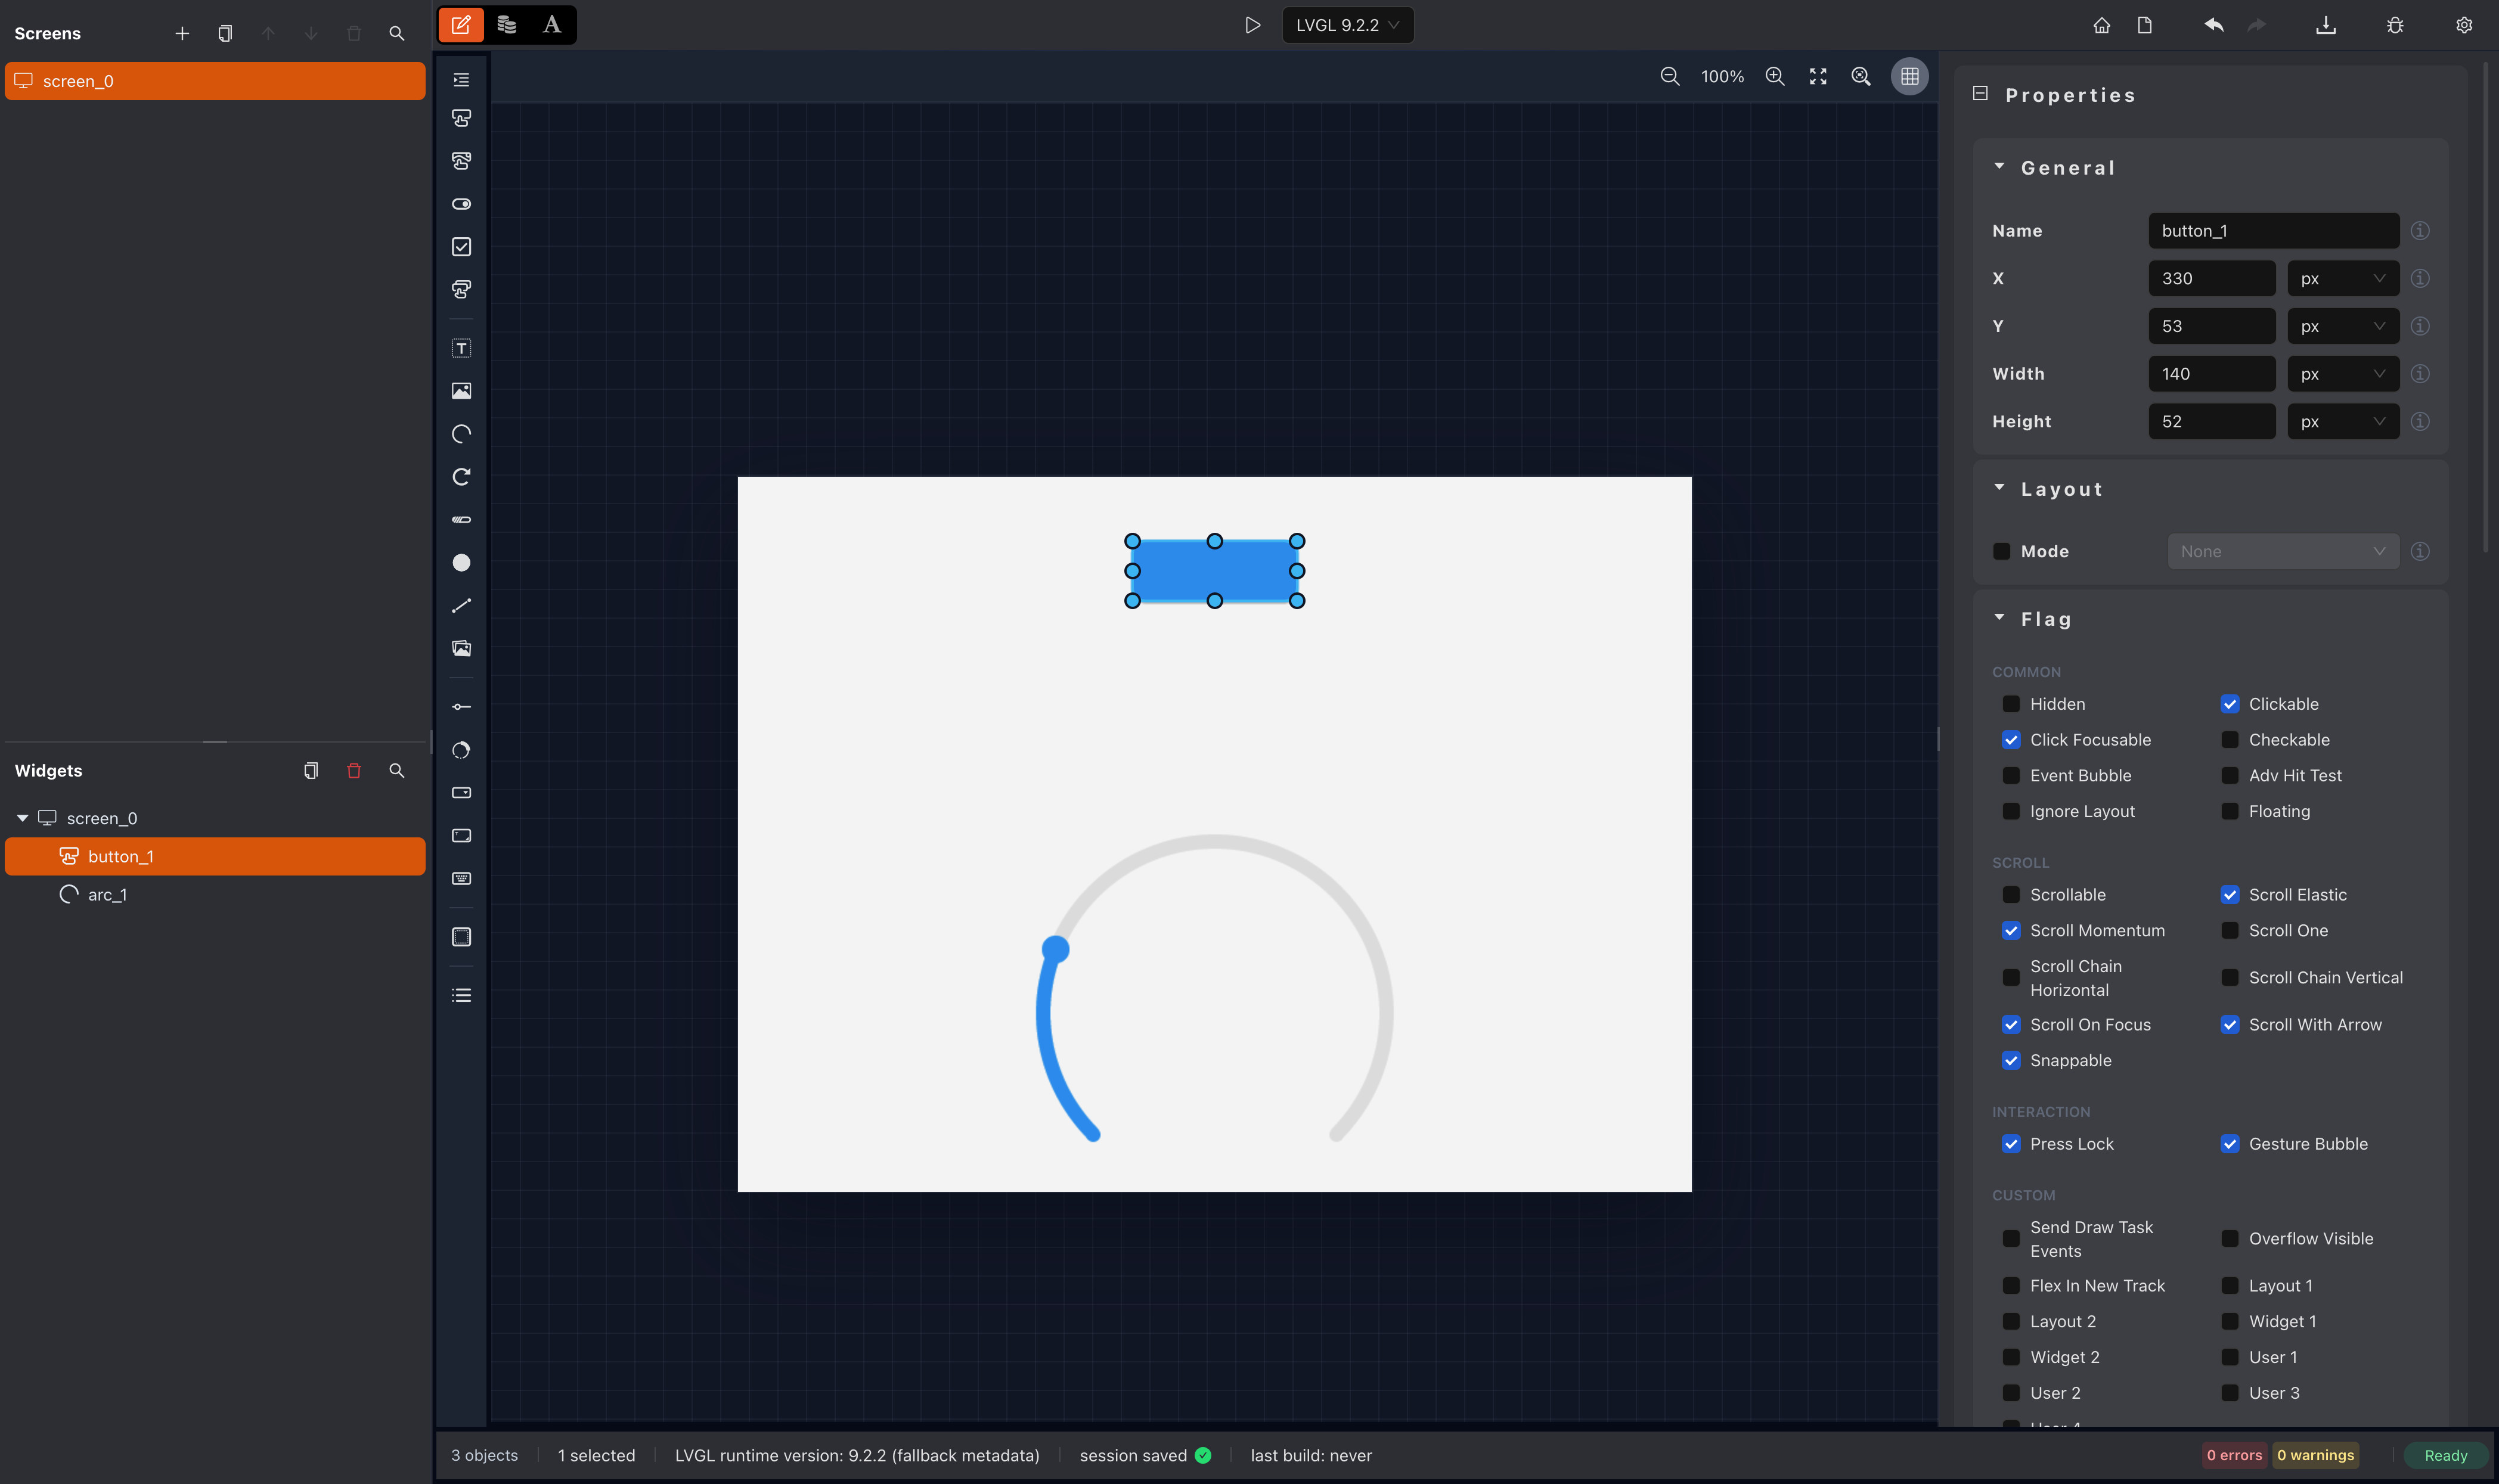Screen dimensions: 2499x1484
Task: Select the Arc widget tool
Action: coord(461,434)
